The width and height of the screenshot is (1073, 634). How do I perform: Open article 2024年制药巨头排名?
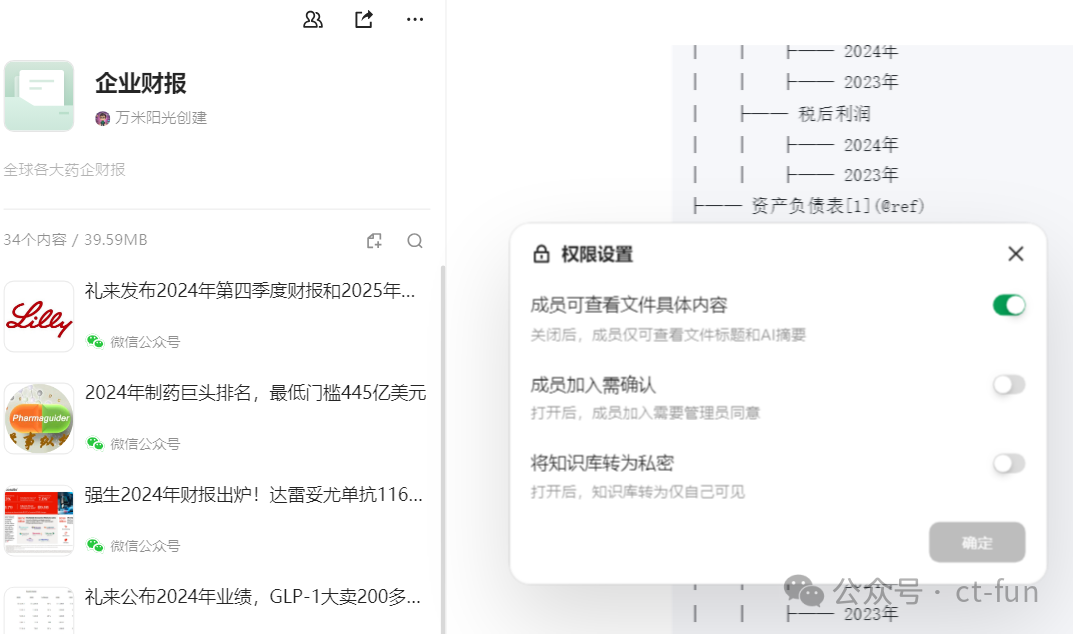255,392
